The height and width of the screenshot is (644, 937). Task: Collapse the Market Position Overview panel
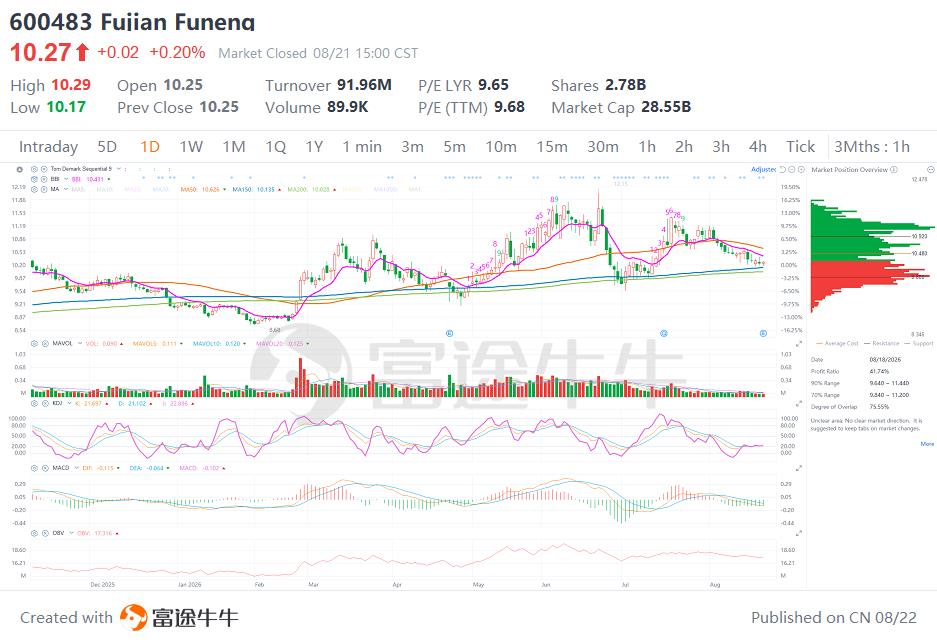930,170
